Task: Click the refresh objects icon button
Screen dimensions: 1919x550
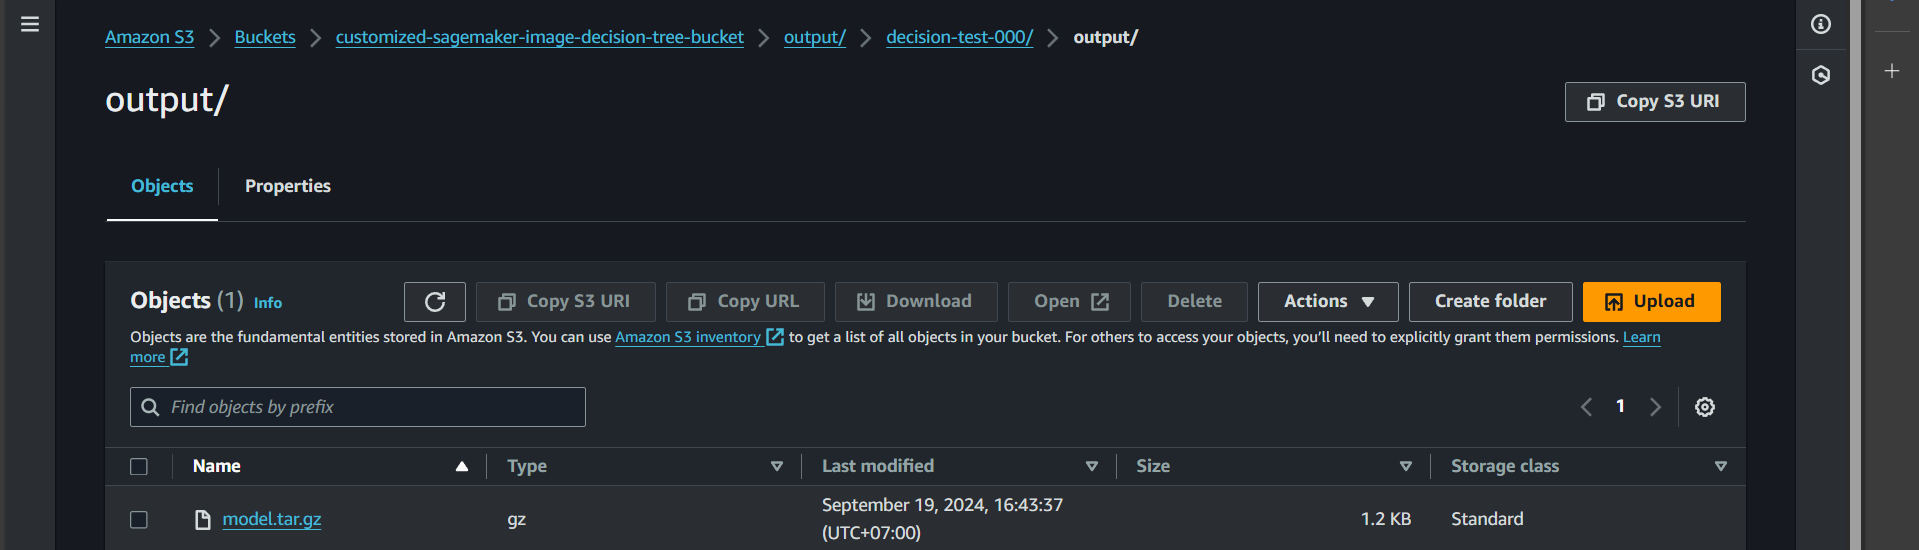Action: click(435, 302)
